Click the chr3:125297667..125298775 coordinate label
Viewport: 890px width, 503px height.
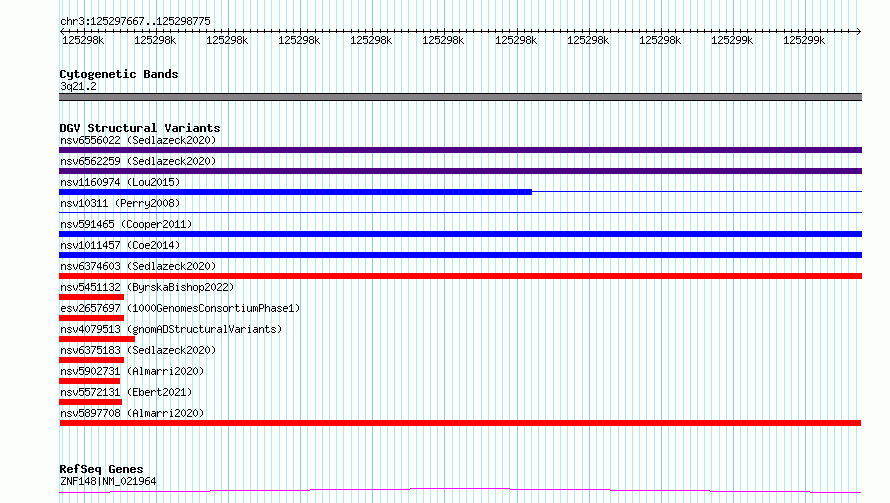point(135,21)
